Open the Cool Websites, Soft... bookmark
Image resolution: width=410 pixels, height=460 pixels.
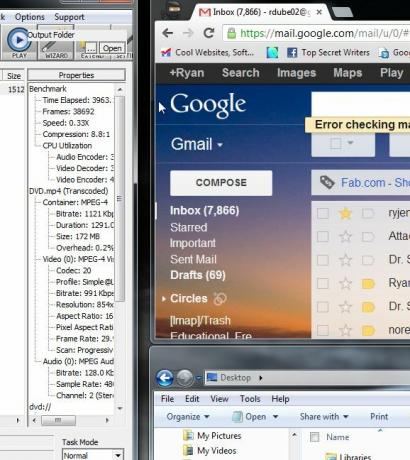click(207, 52)
